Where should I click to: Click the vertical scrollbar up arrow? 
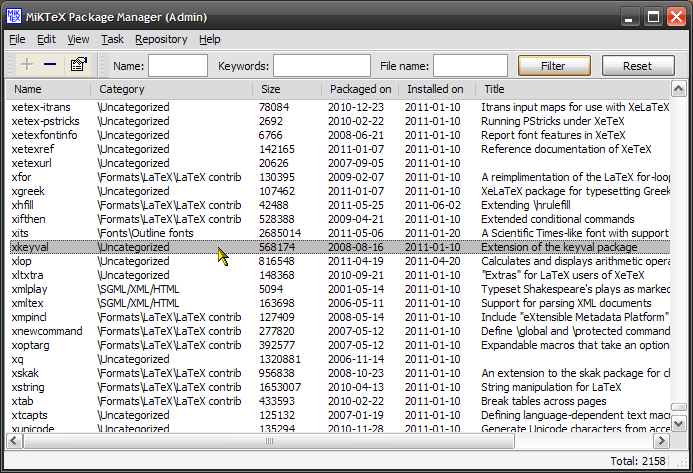678,89
